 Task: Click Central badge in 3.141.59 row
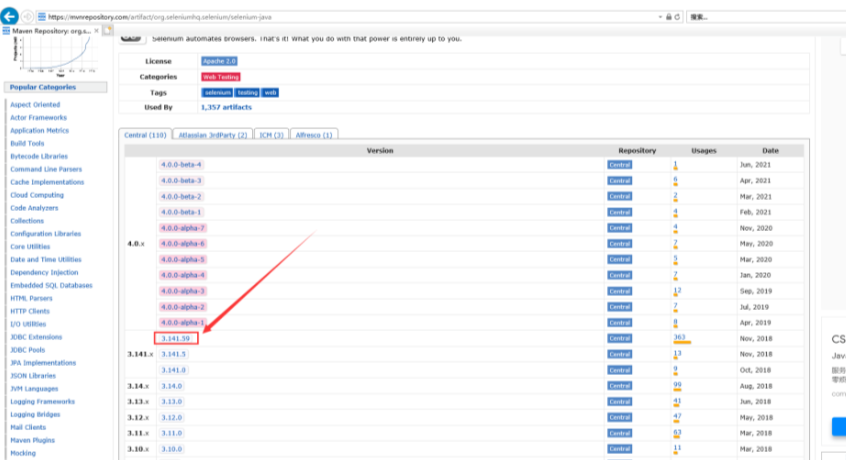(619, 339)
